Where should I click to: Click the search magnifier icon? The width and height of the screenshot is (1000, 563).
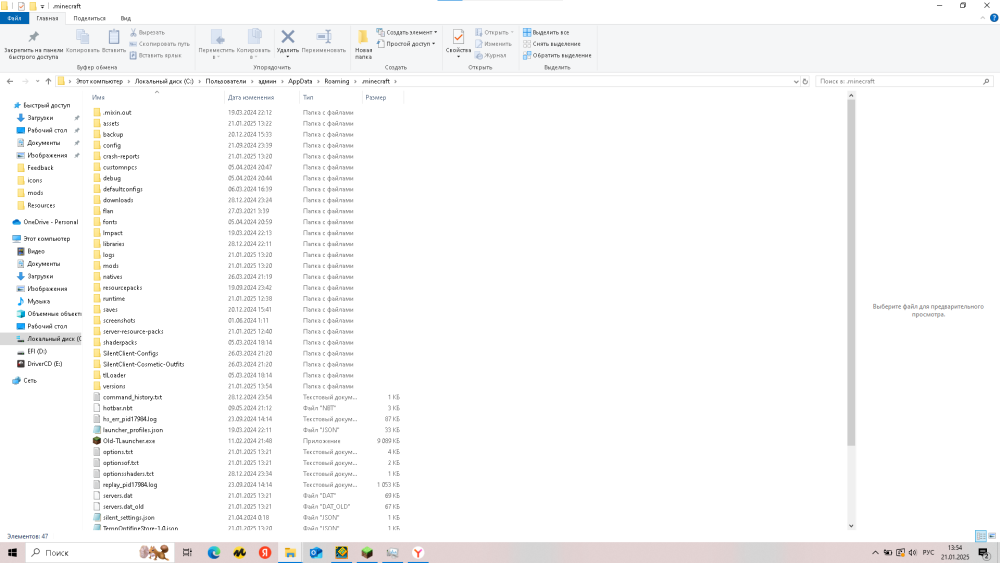point(986,82)
